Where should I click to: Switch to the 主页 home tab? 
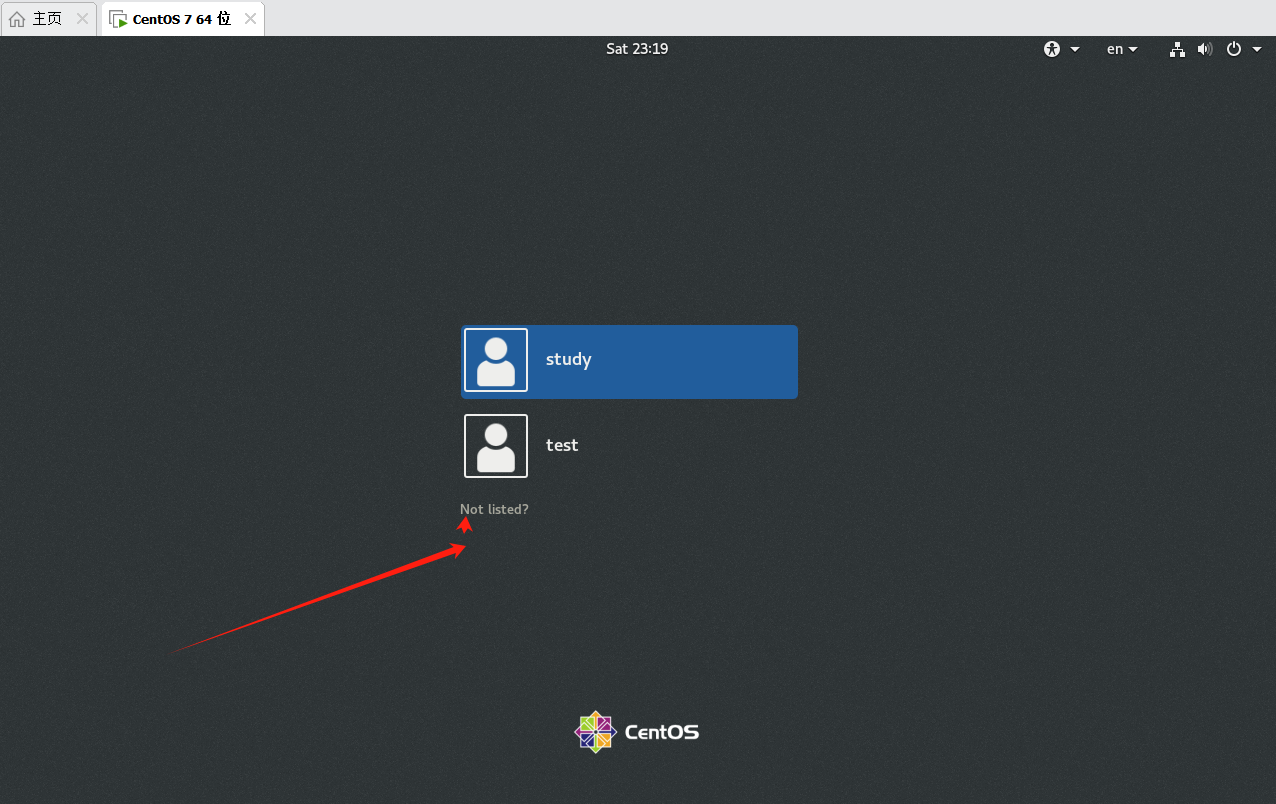[x=49, y=19]
